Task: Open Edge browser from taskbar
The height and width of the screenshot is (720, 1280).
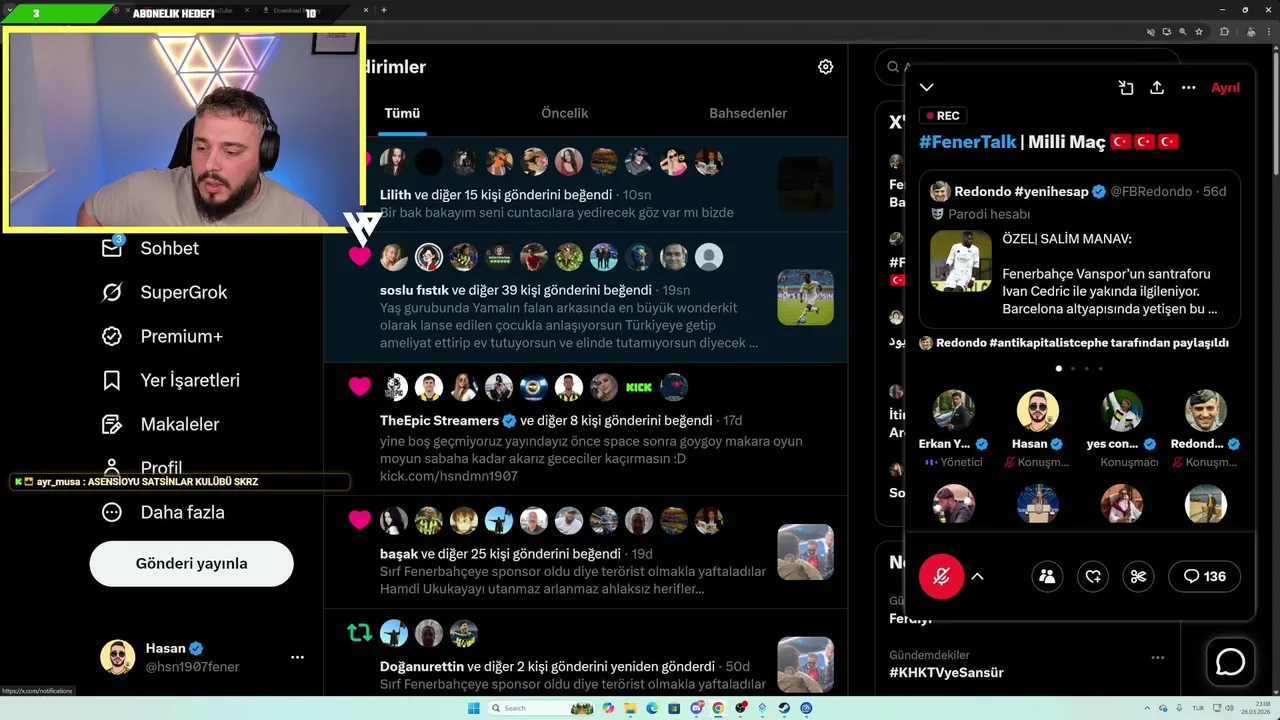Action: click(652, 708)
